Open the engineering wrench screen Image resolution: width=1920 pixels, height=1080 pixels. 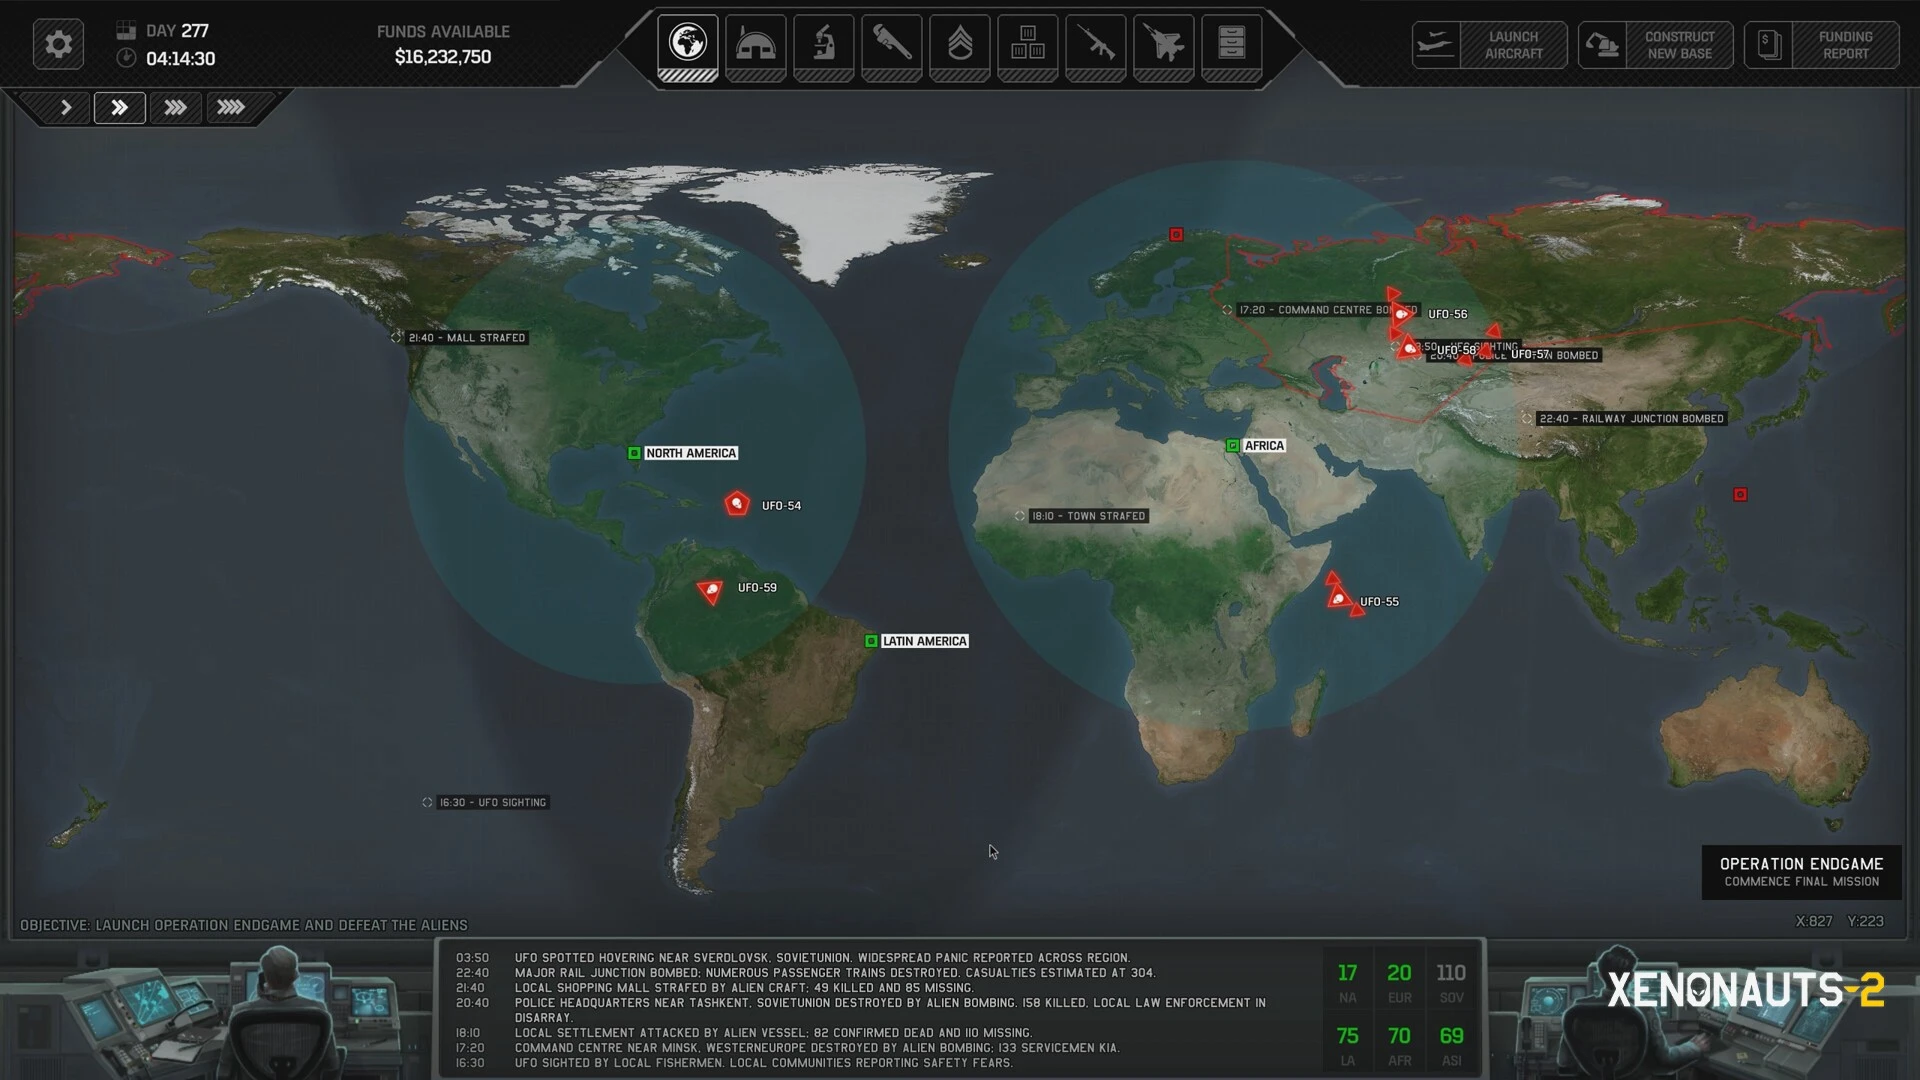pos(892,45)
